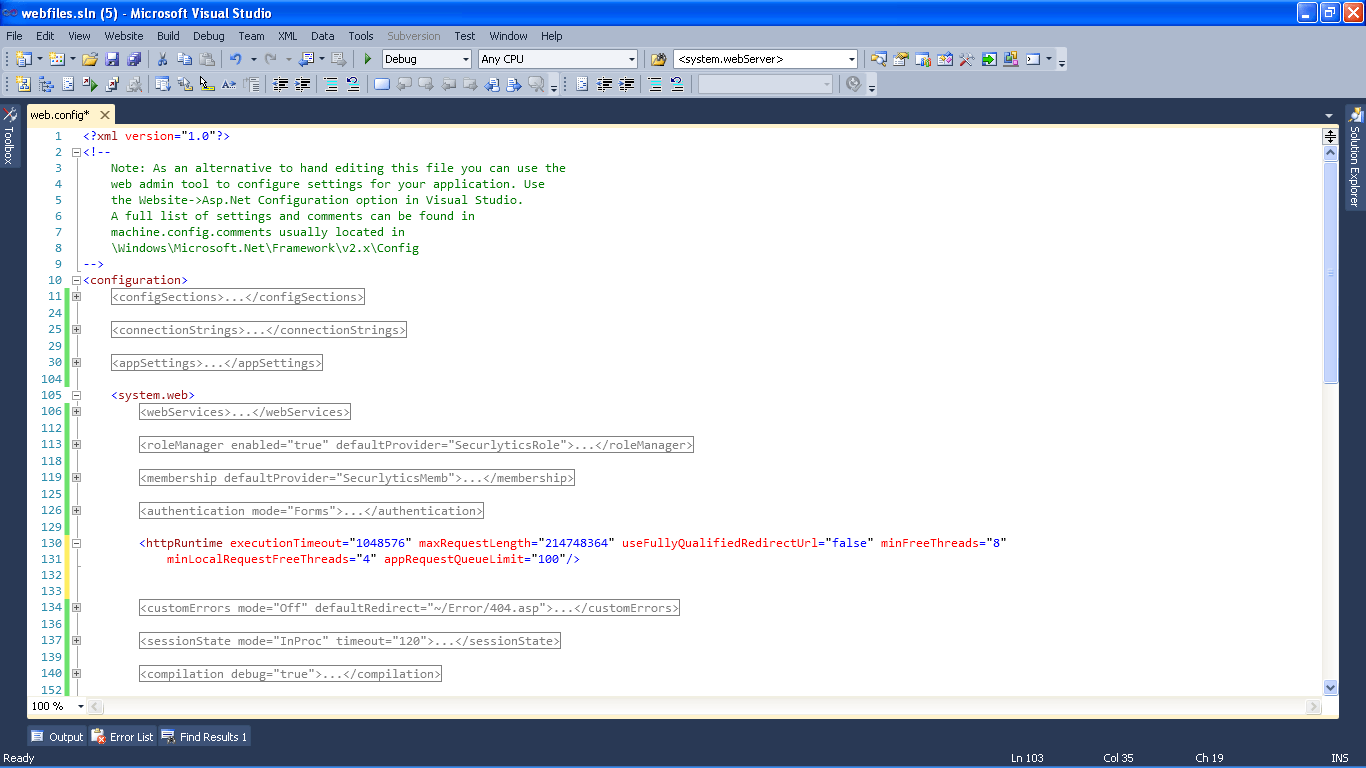
Task: Click the editor scrollbar down arrow
Action: [x=1330, y=687]
